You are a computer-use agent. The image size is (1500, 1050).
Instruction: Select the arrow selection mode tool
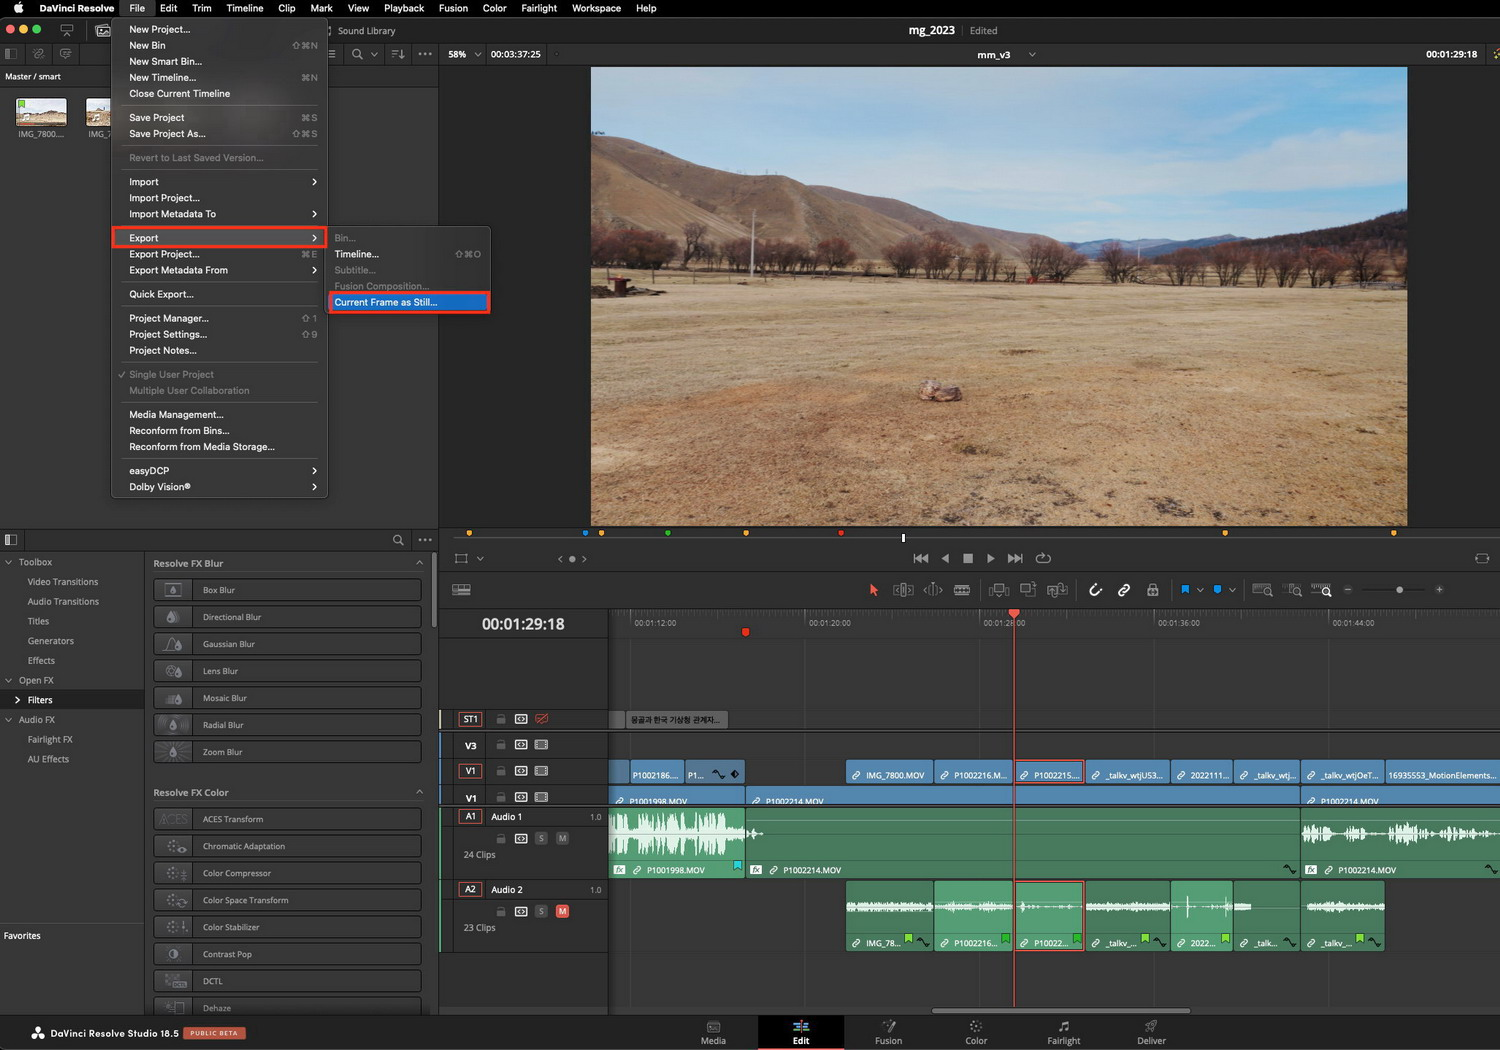[873, 590]
